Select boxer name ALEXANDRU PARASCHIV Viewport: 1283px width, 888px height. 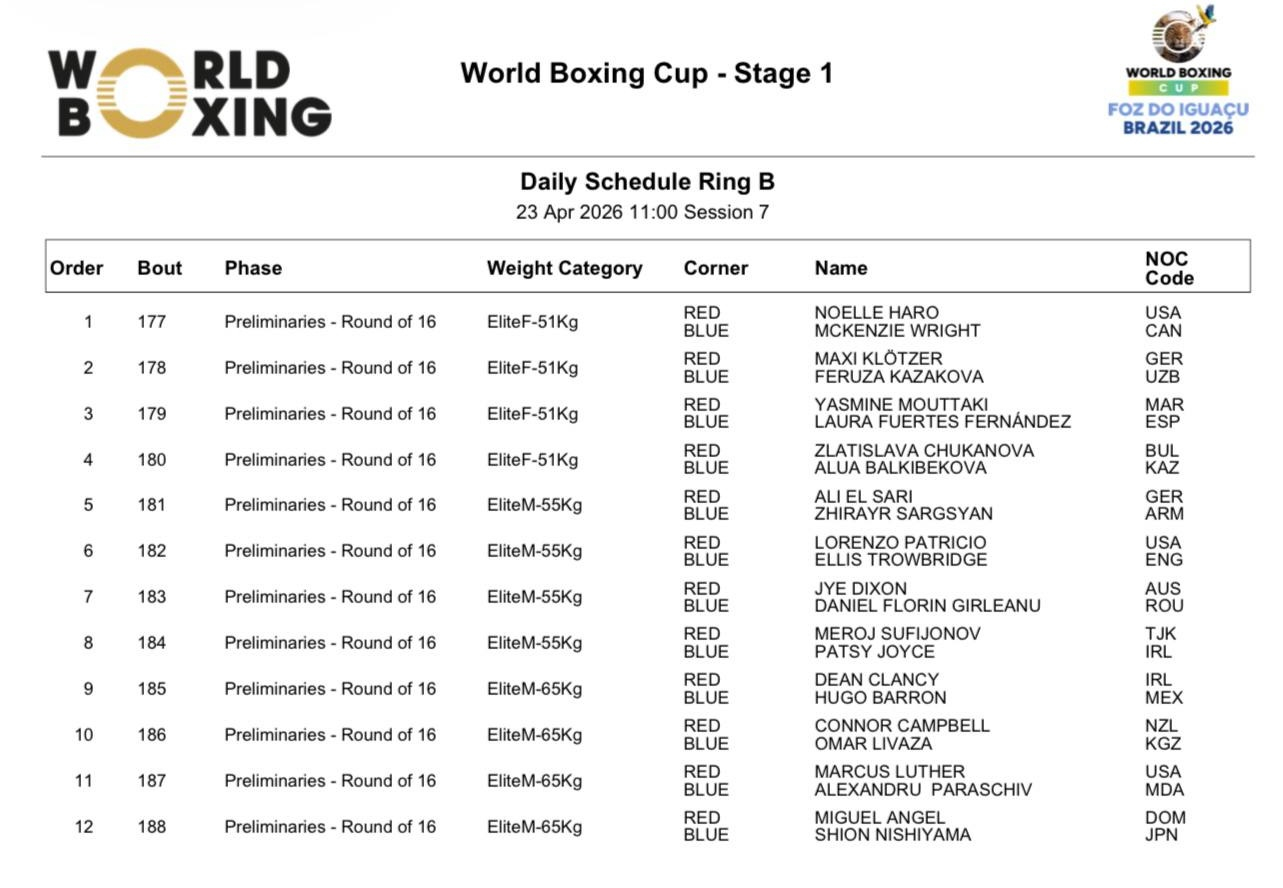click(x=923, y=790)
